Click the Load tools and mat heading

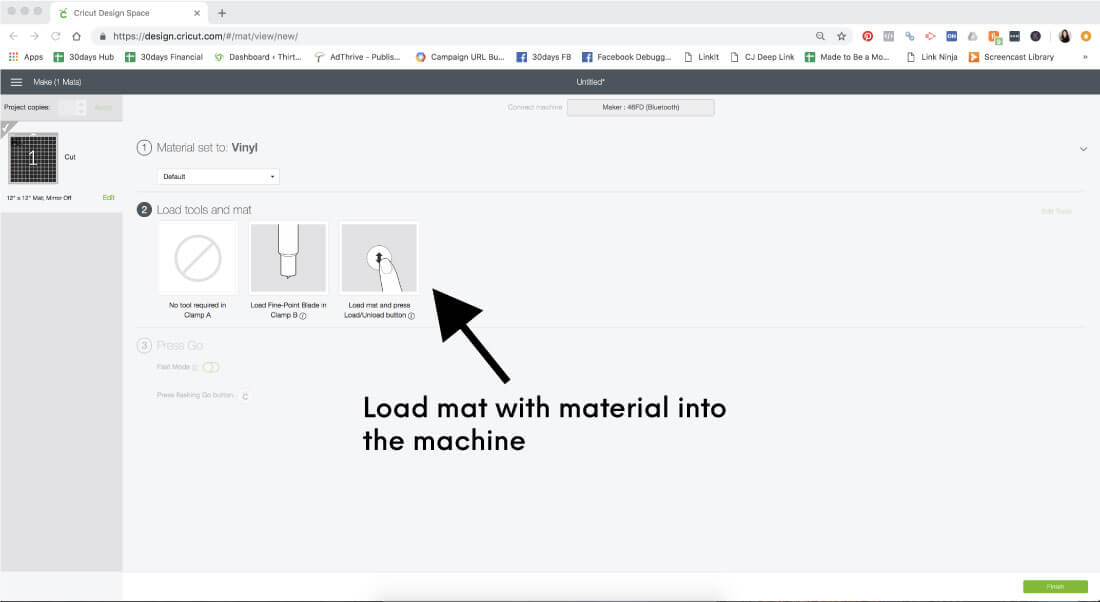(203, 210)
